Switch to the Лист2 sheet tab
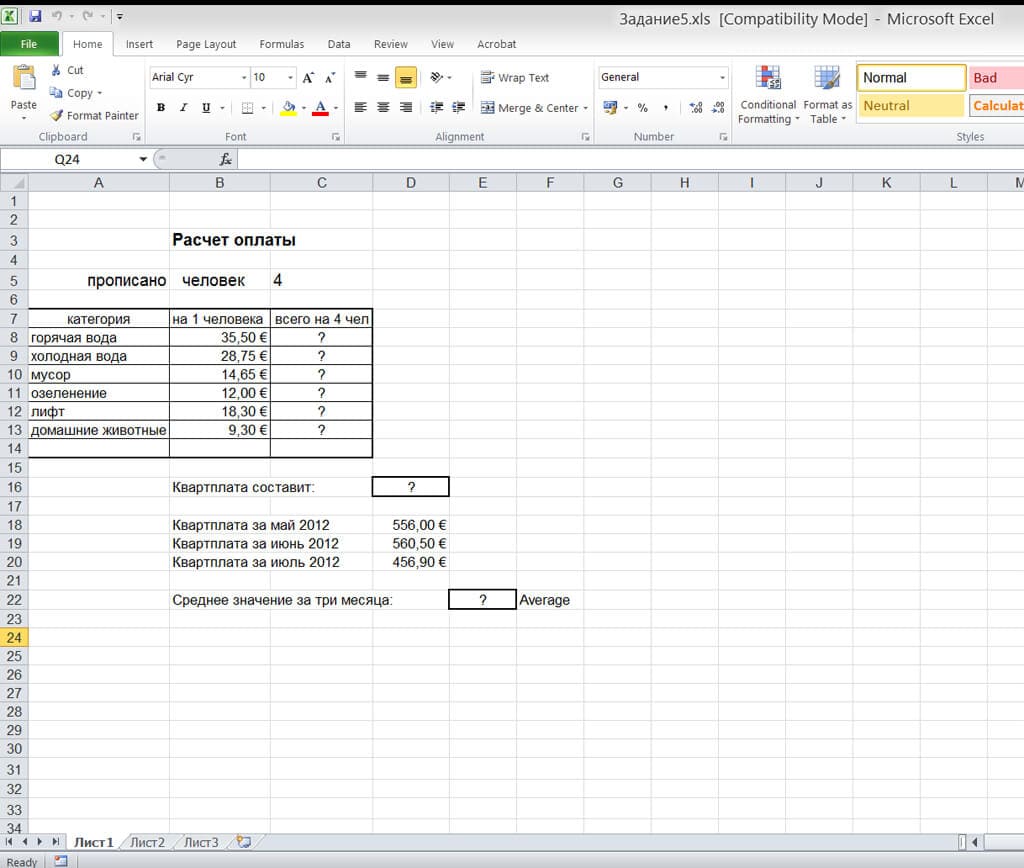Screen dimensions: 1024x868 pyautogui.click(x=147, y=842)
